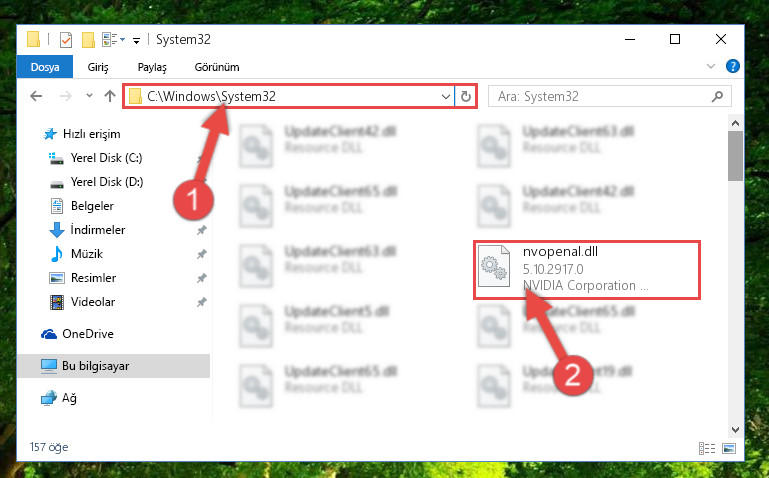Select the nvopenal.dll file
This screenshot has height=478, width=769.
[587, 269]
